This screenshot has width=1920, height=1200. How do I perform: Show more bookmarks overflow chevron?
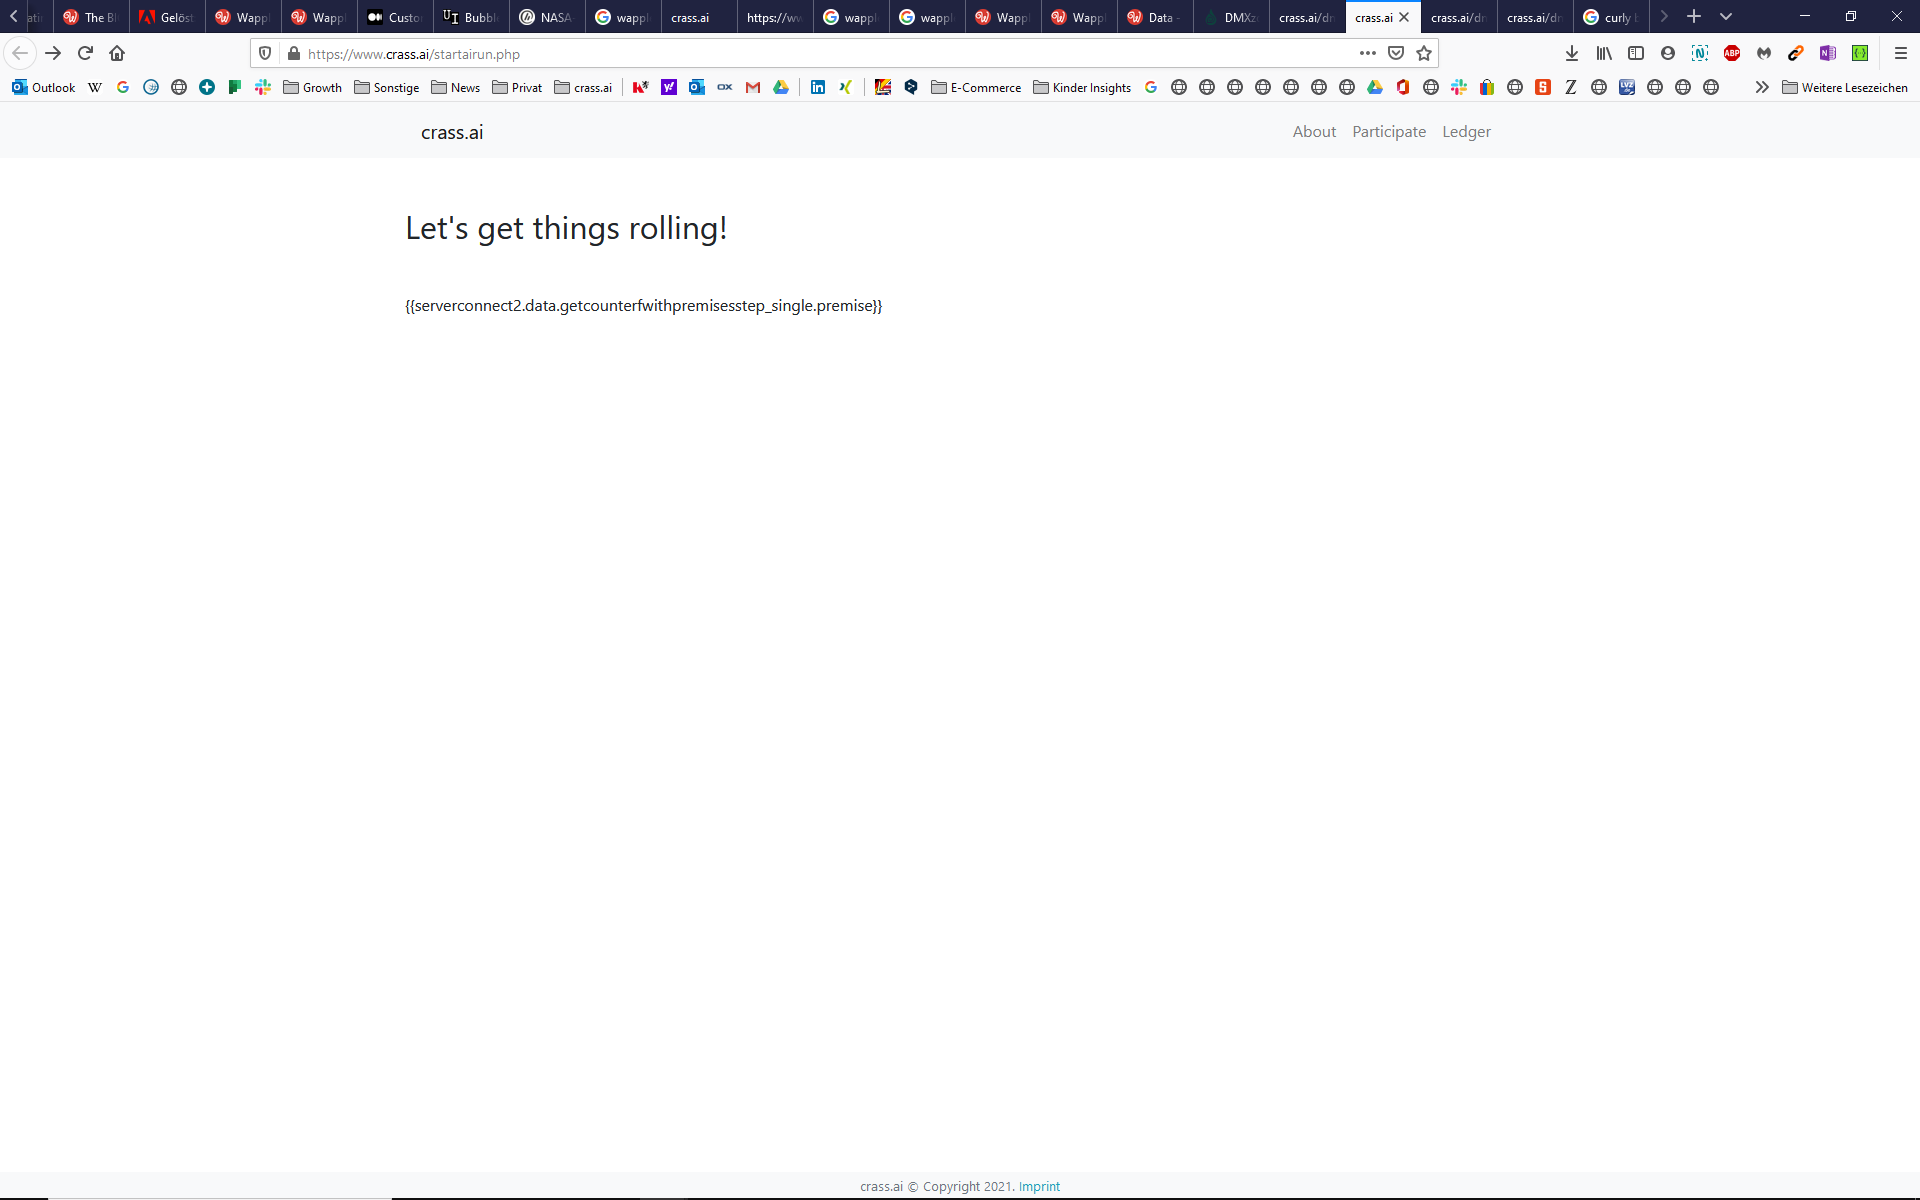tap(1762, 87)
